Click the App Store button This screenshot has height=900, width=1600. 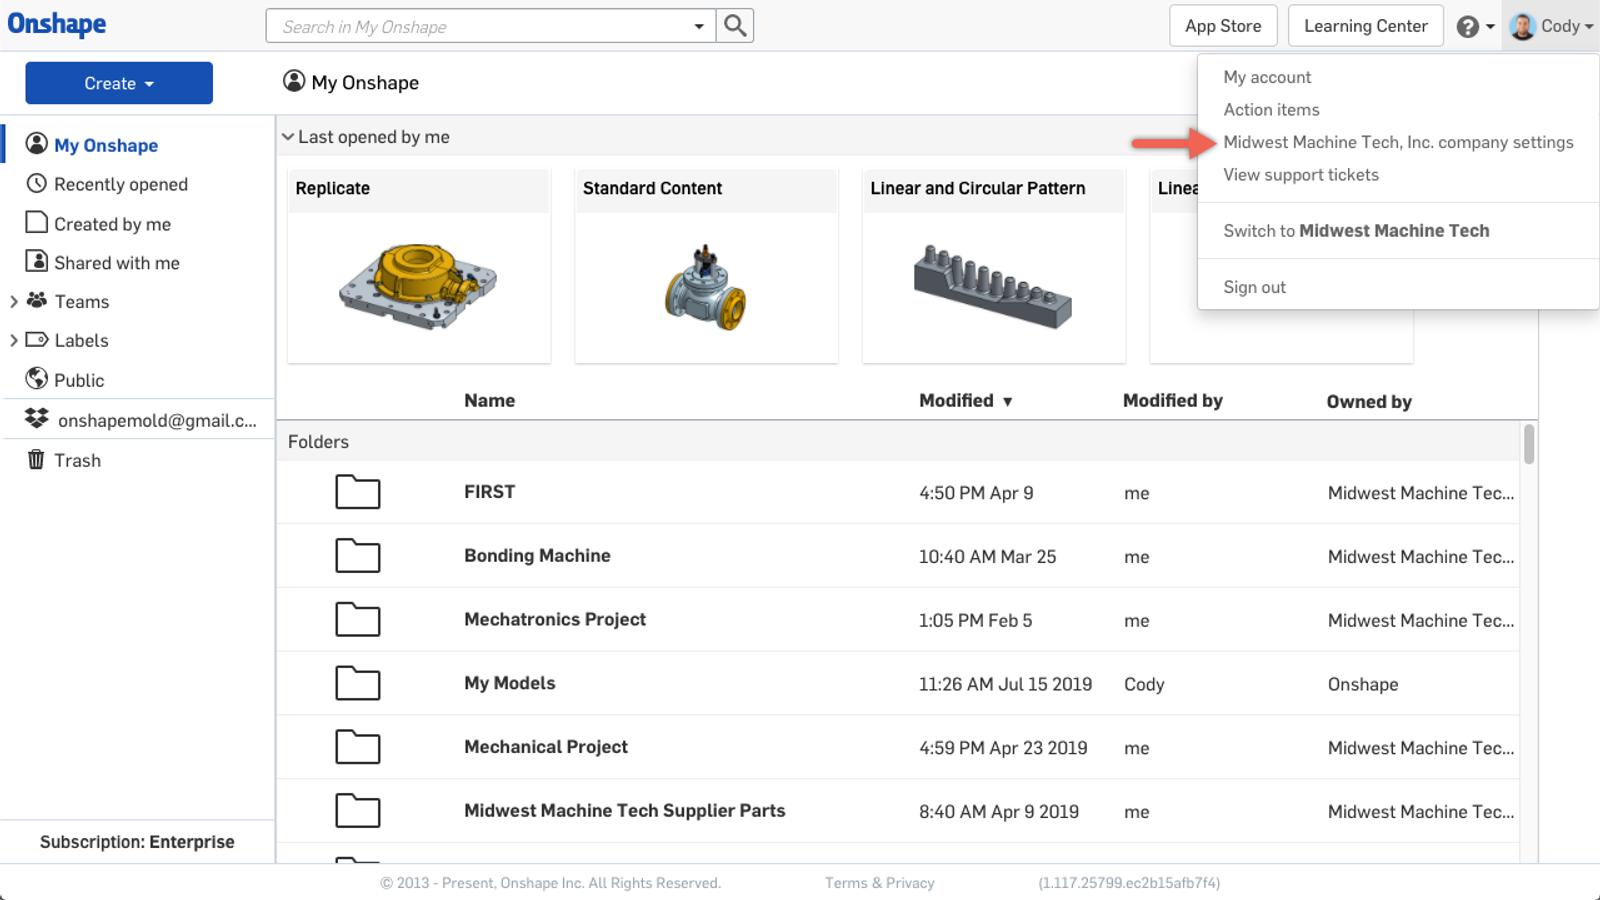[x=1223, y=26]
